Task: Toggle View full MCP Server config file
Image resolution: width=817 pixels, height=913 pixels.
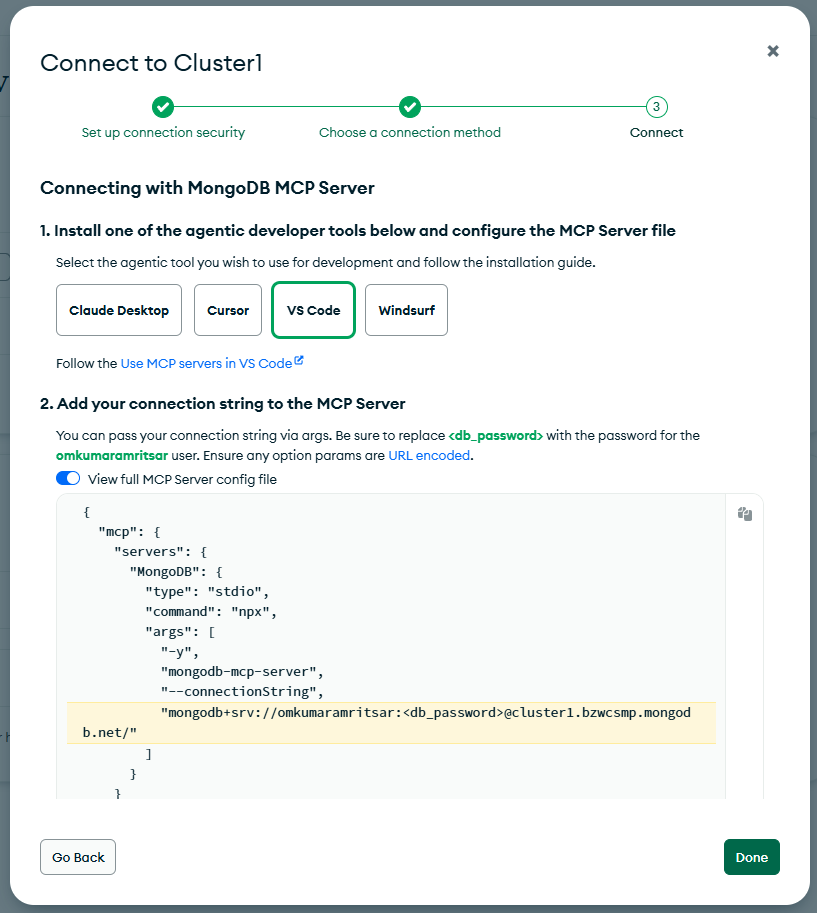Action: pos(69,479)
